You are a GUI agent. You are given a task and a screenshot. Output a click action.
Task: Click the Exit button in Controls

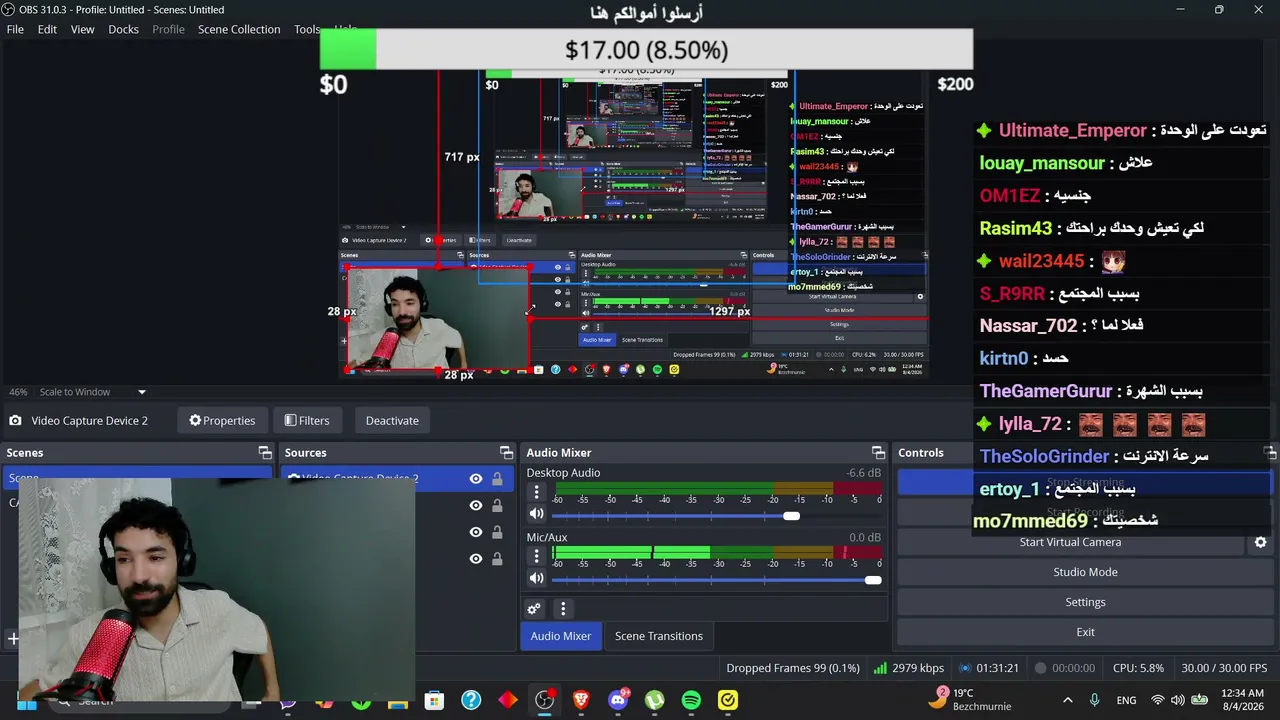[1085, 632]
